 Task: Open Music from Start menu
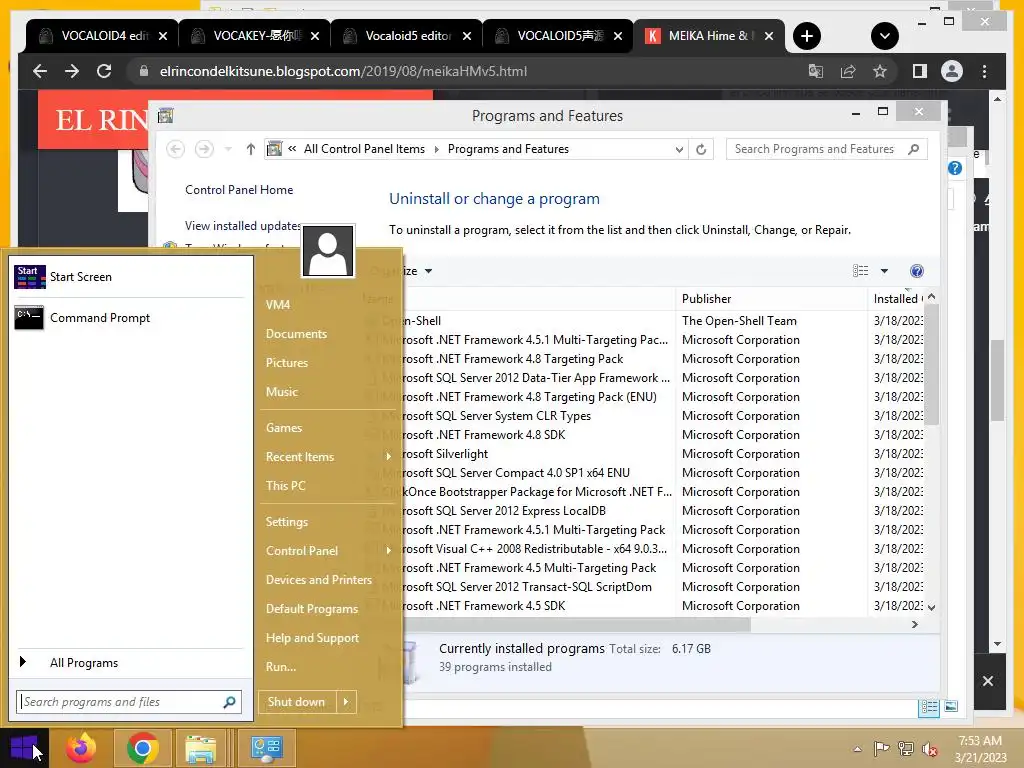pyautogui.click(x=281, y=392)
